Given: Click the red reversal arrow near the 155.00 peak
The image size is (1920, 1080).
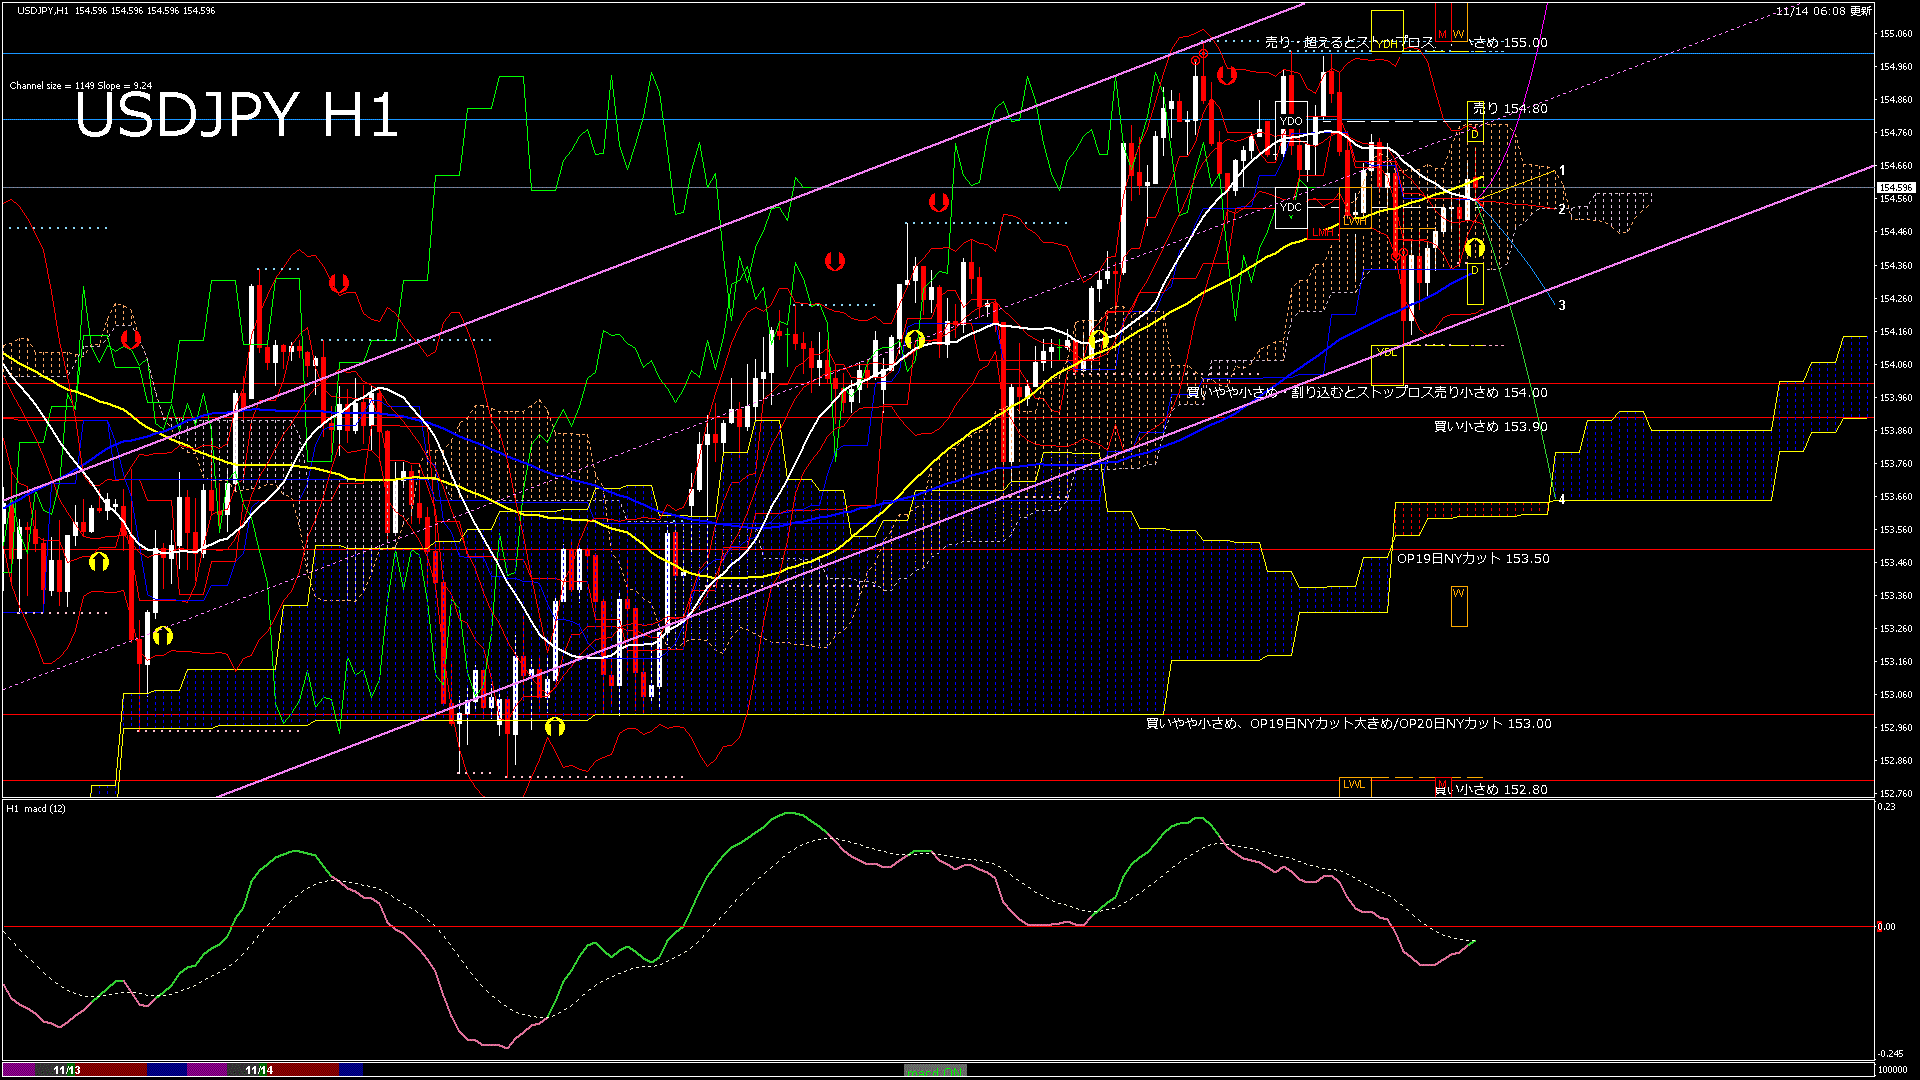Looking at the screenshot, I should (x=1227, y=73).
